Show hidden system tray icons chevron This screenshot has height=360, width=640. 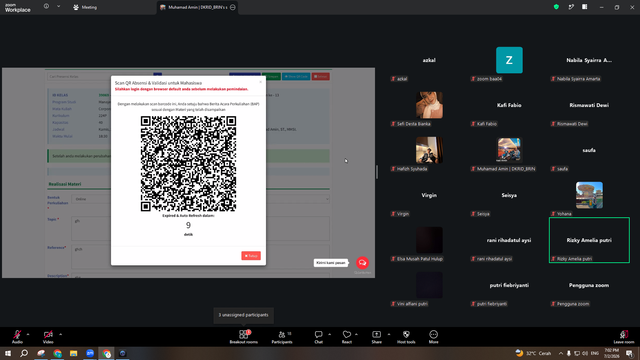point(561,353)
